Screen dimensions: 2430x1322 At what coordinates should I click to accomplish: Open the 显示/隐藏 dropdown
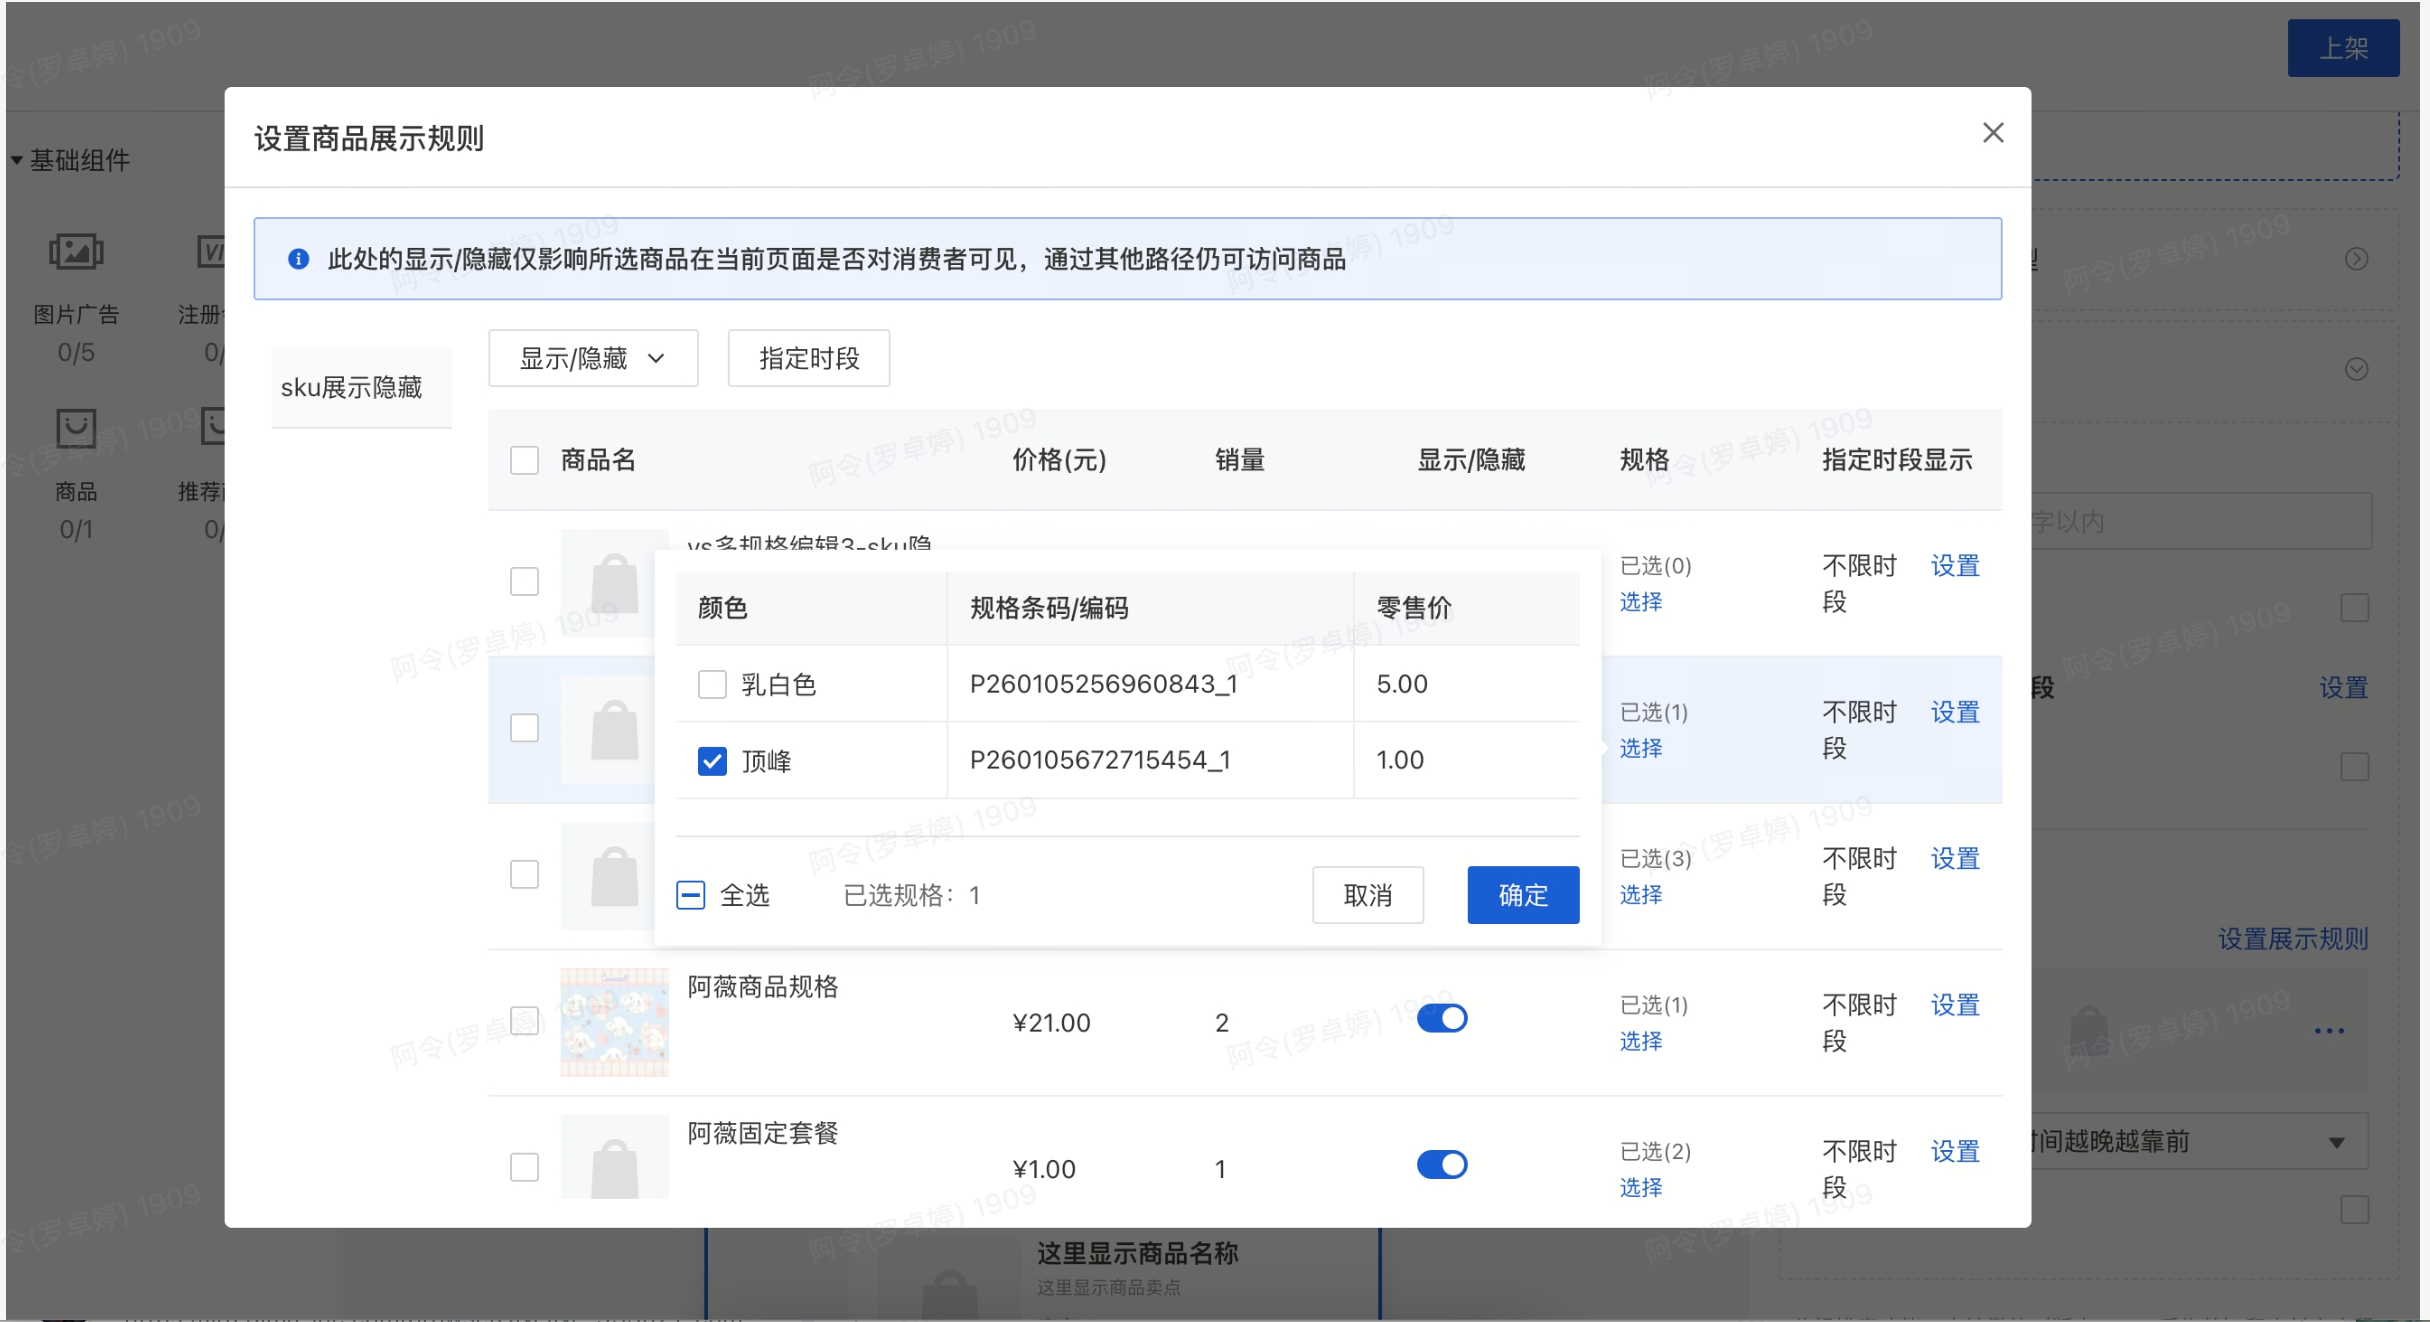pos(592,358)
